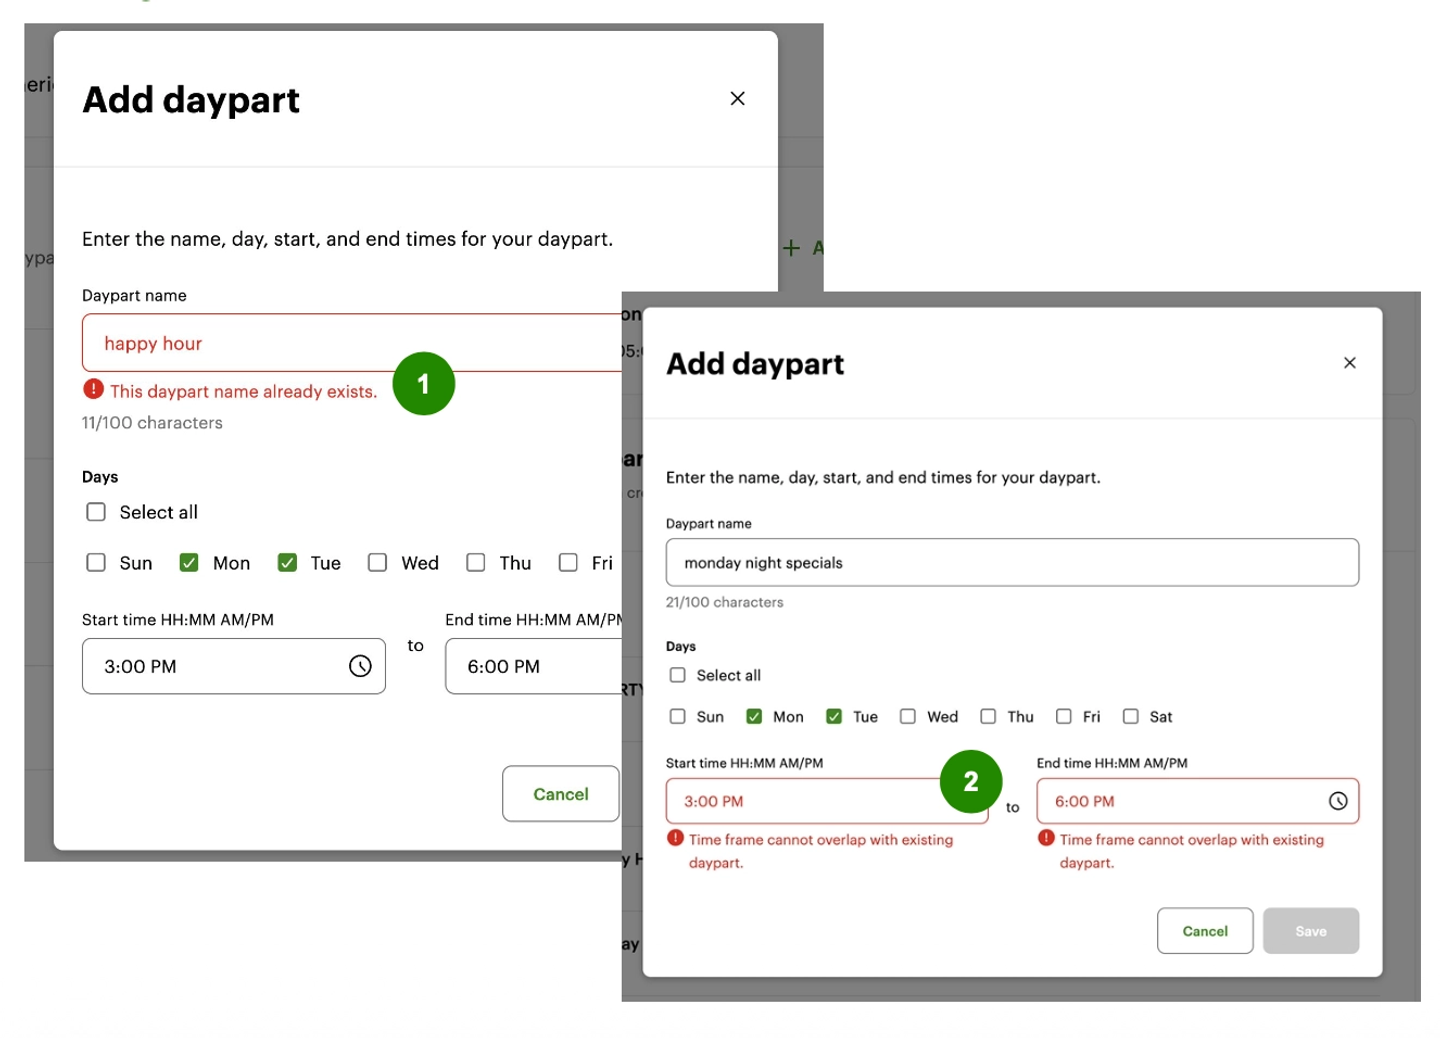
Task: Check Wed in monday night specials dialog
Action: (908, 716)
